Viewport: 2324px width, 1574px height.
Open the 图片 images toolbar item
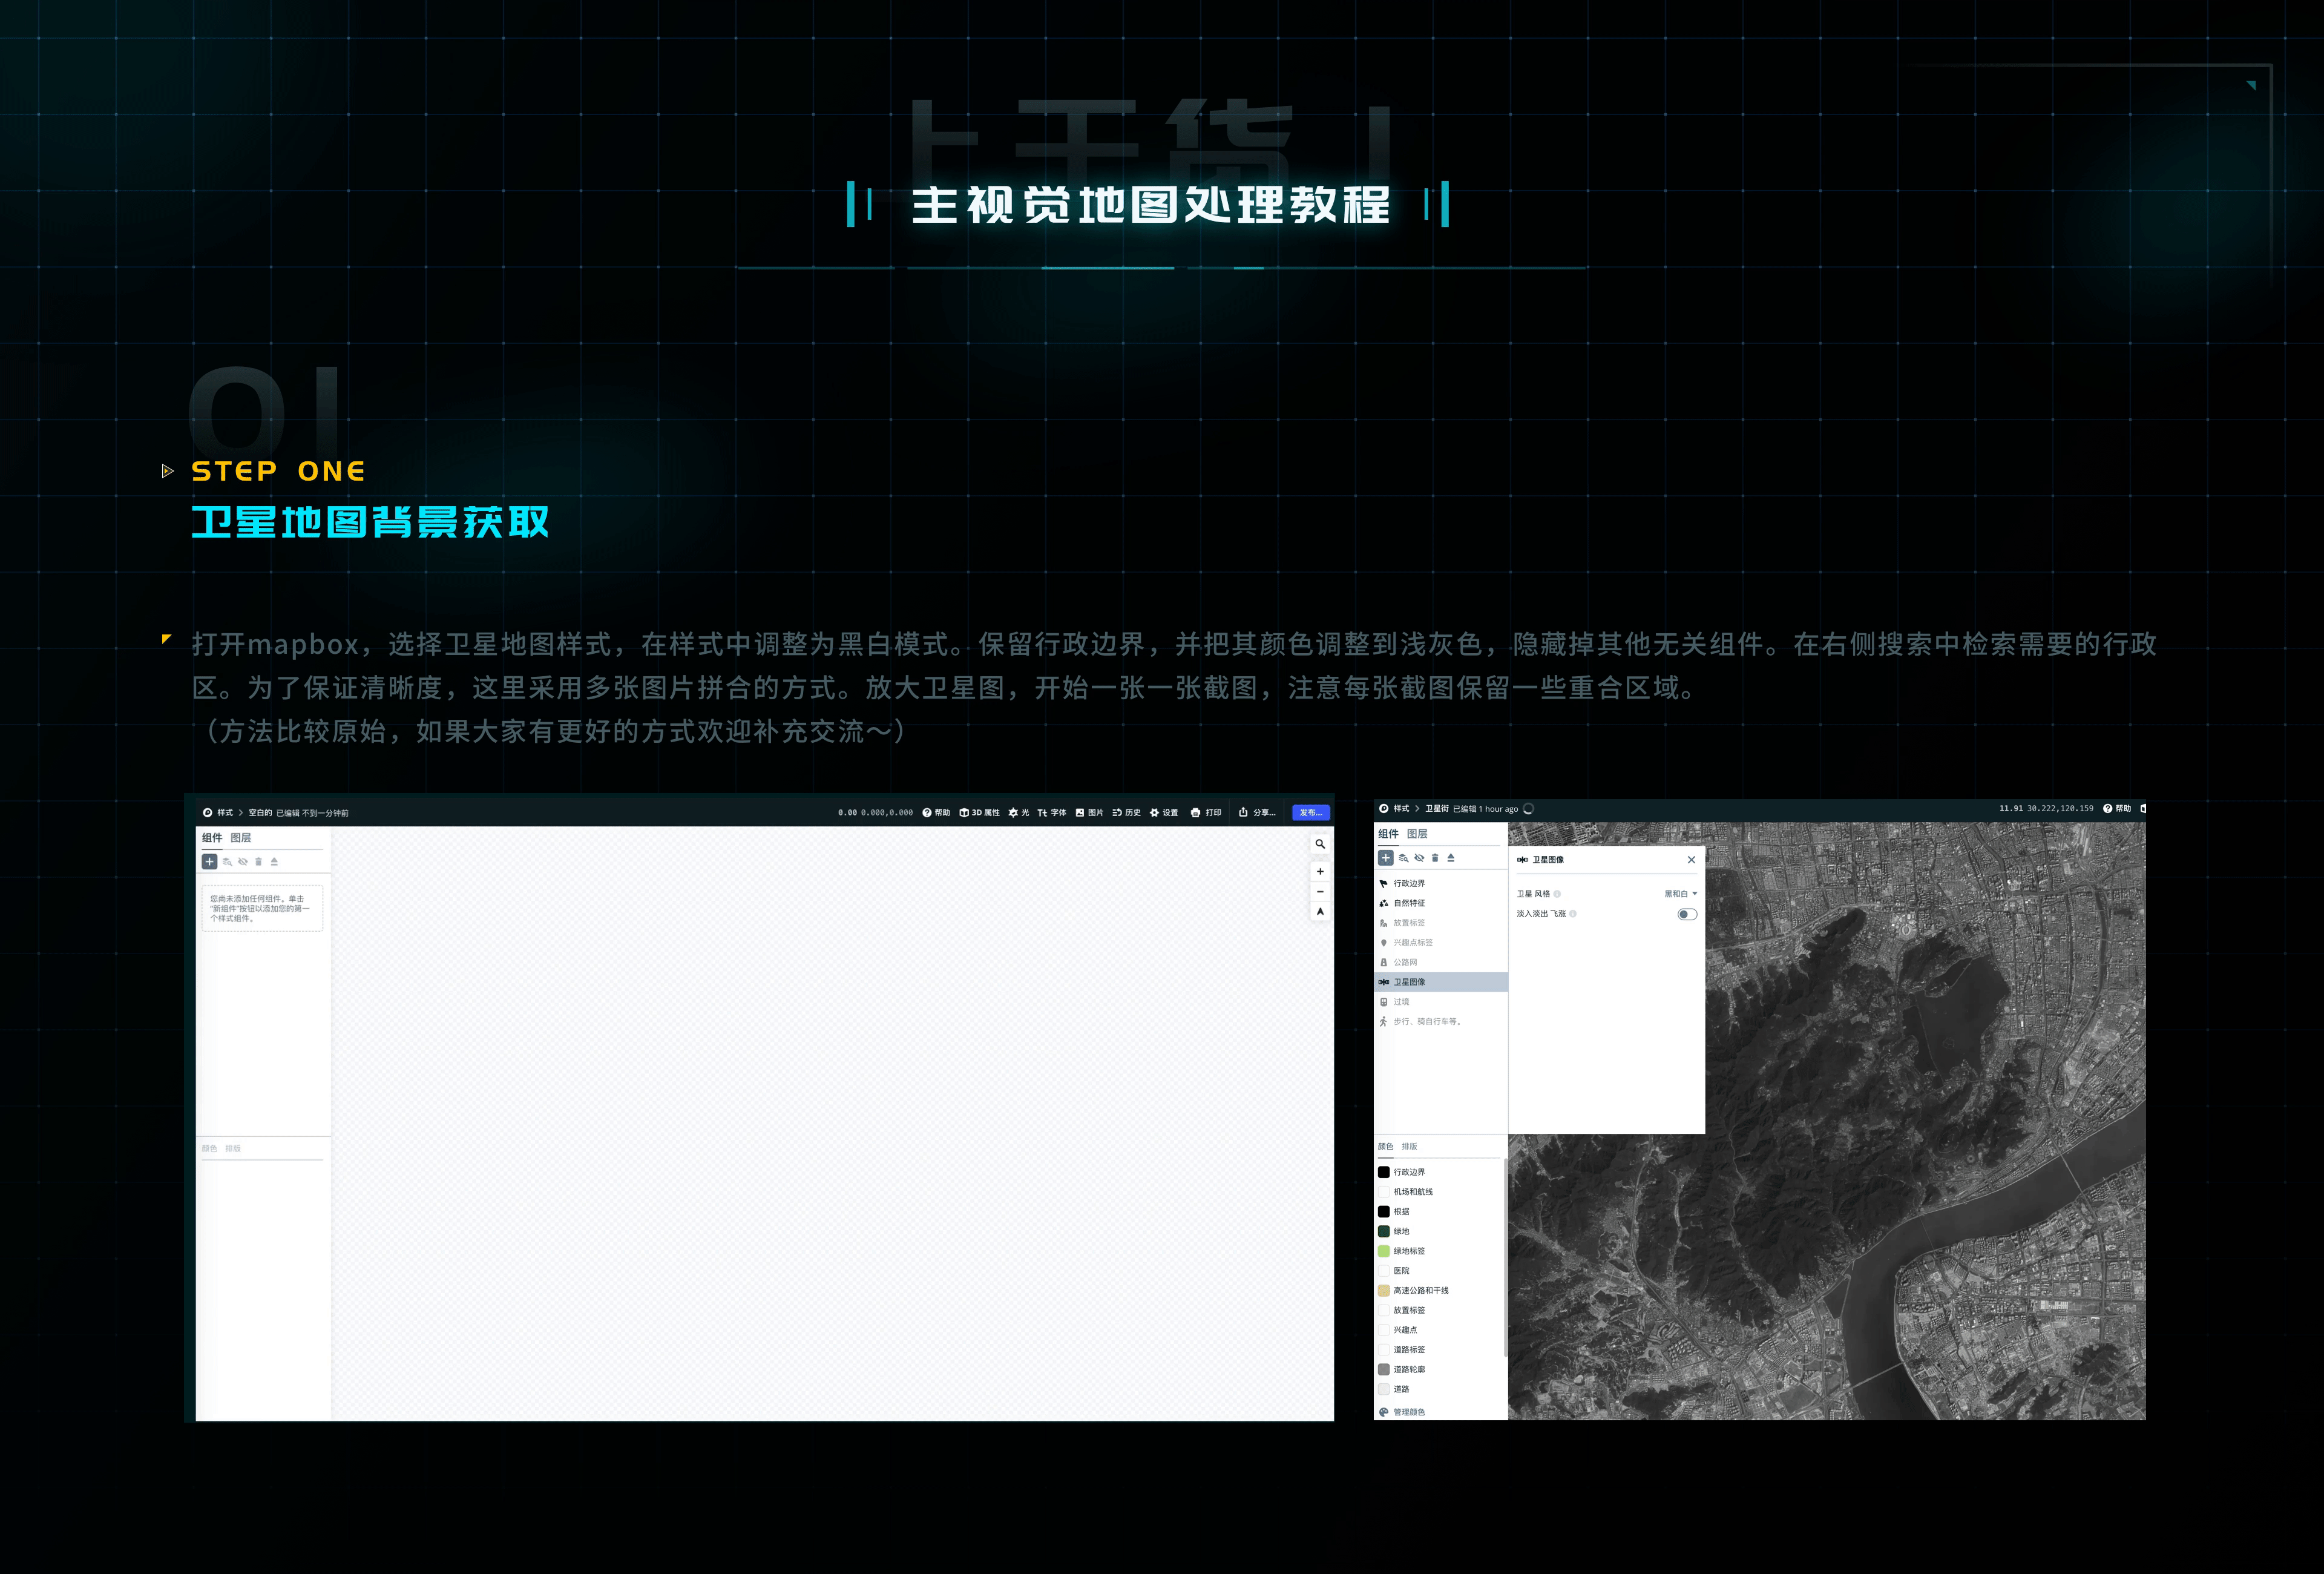(1089, 813)
